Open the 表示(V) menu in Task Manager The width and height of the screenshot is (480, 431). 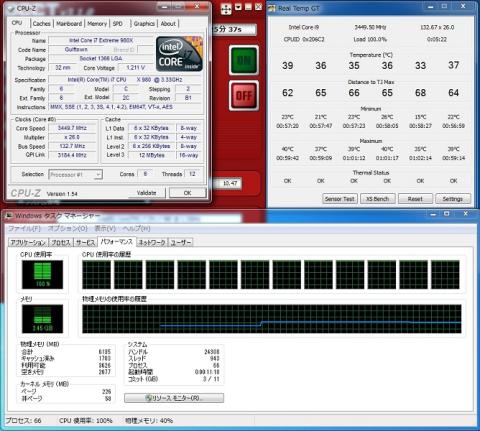pyautogui.click(x=105, y=229)
